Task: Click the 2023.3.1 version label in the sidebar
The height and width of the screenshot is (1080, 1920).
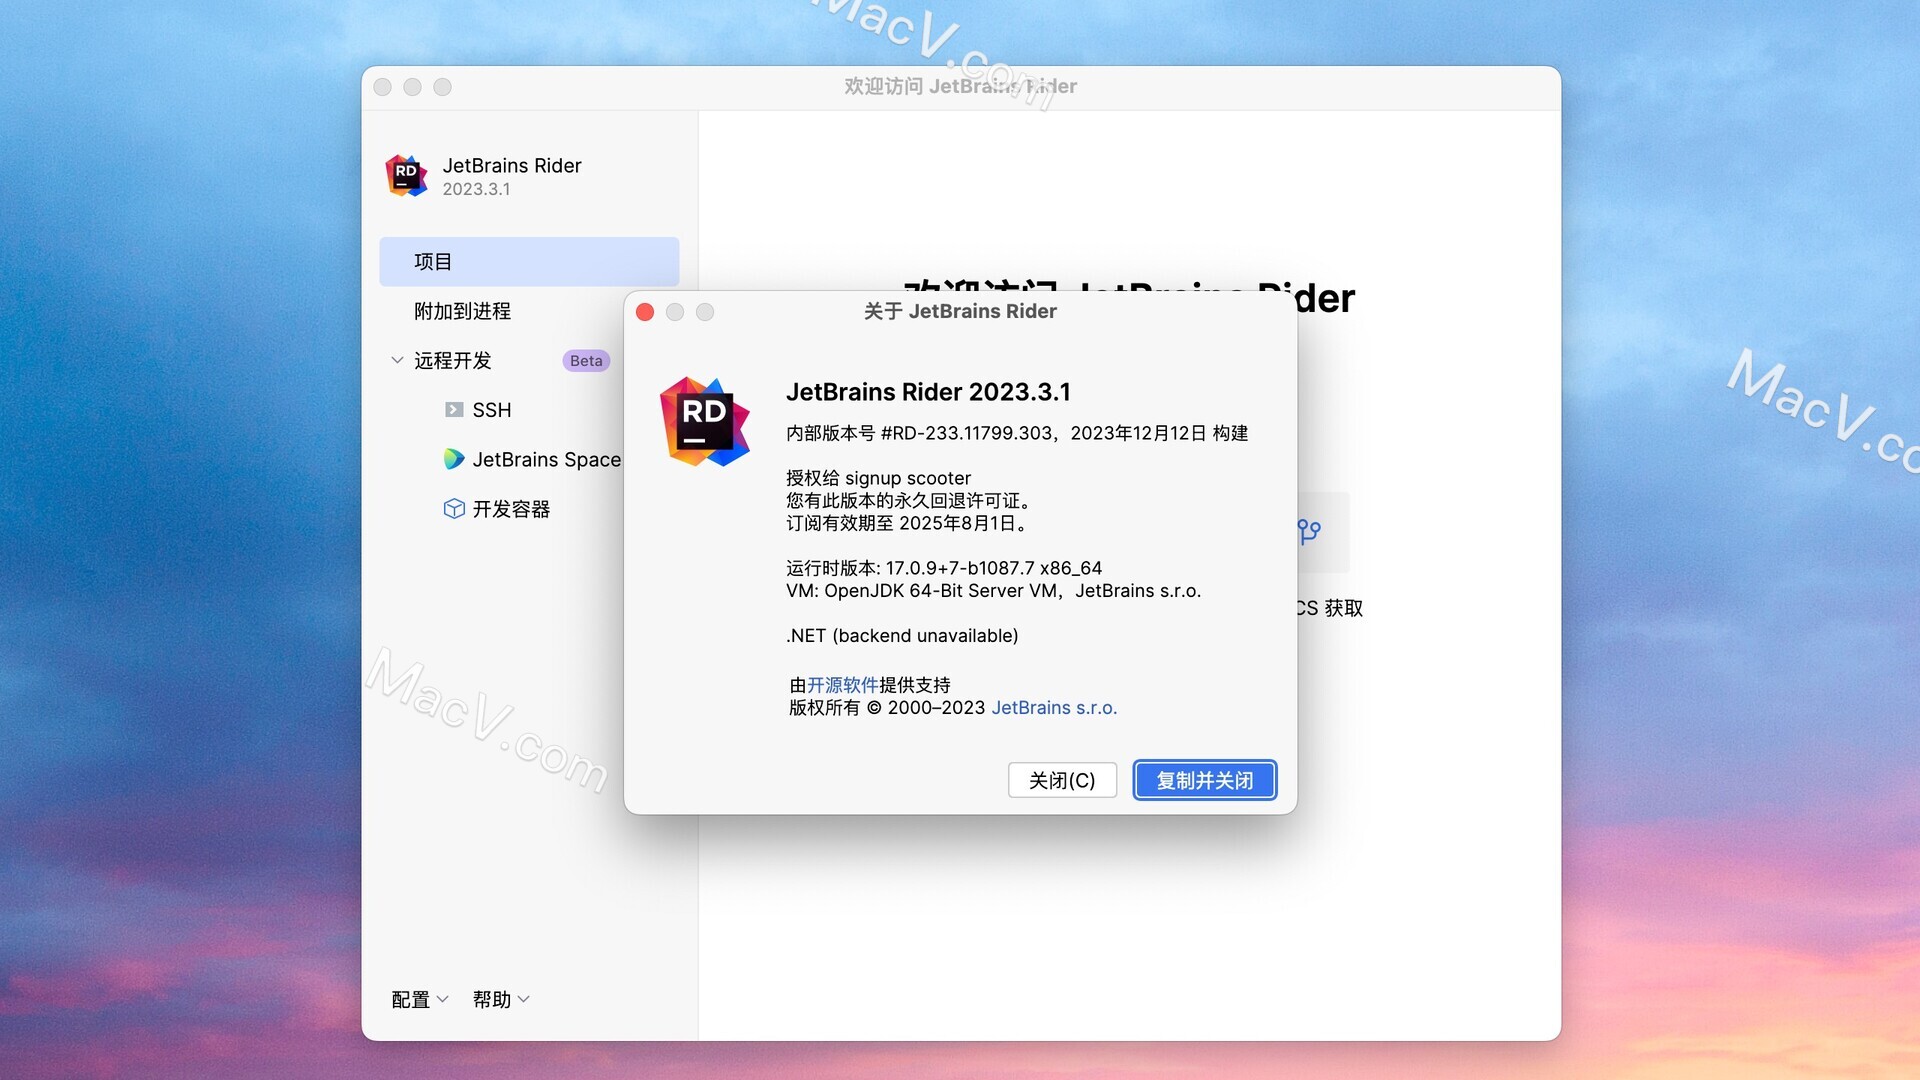Action: tap(476, 189)
